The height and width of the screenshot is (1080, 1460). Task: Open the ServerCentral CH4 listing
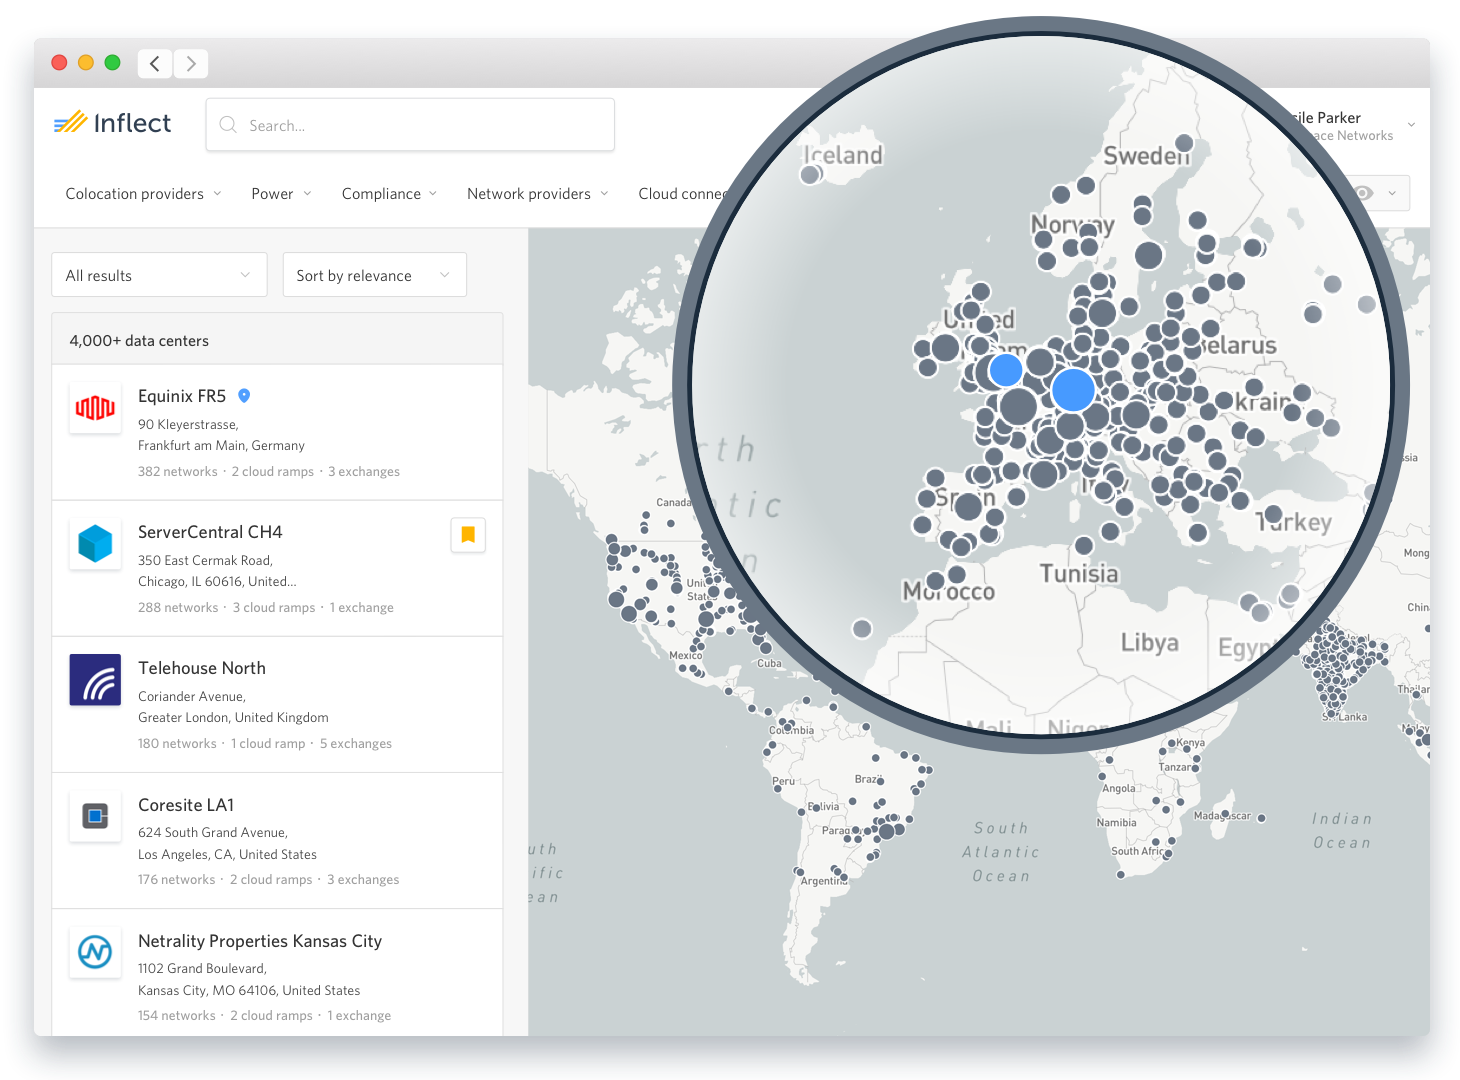click(x=277, y=568)
